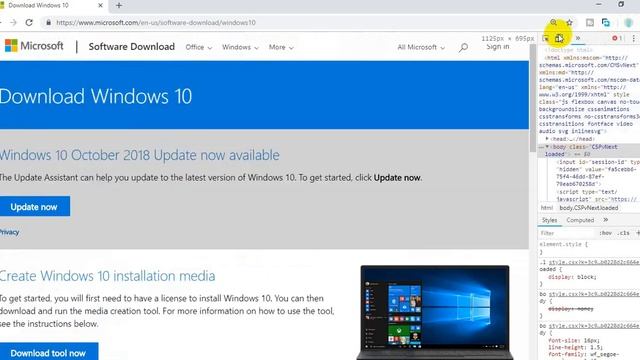Click Download tool now button
The height and width of the screenshot is (360, 640).
(49, 352)
